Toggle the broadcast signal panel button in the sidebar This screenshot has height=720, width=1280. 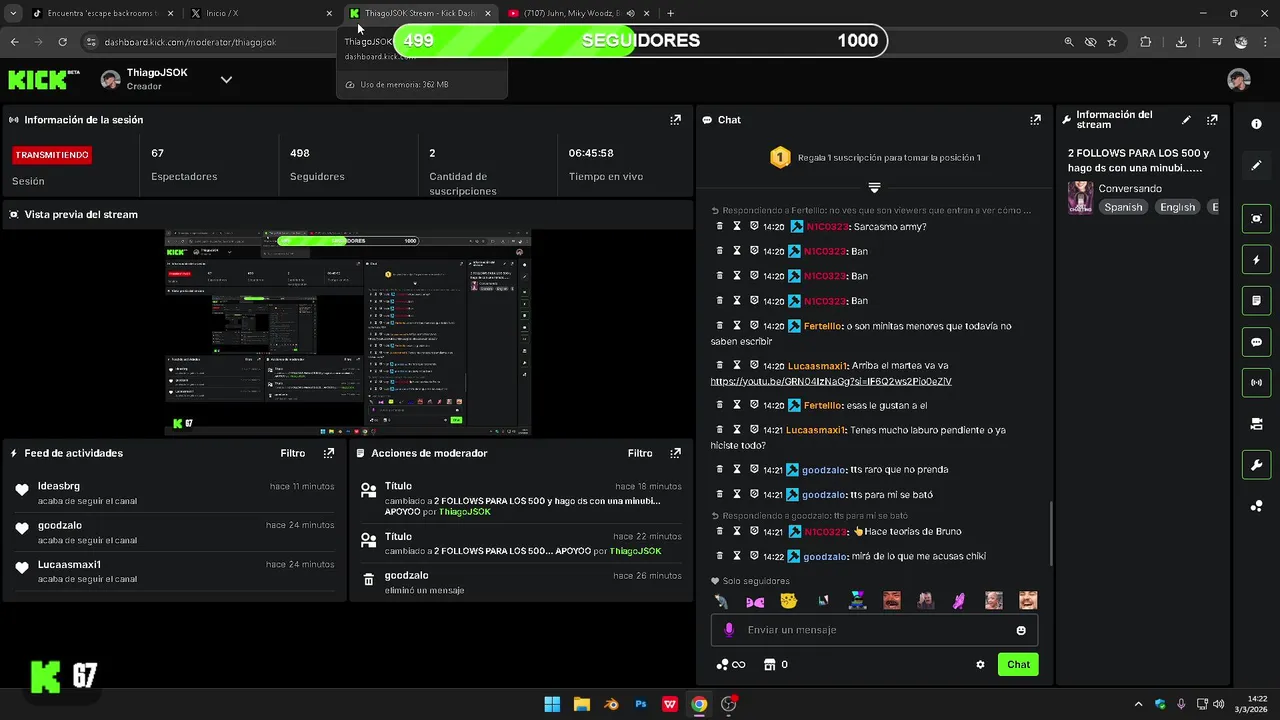[1256, 383]
